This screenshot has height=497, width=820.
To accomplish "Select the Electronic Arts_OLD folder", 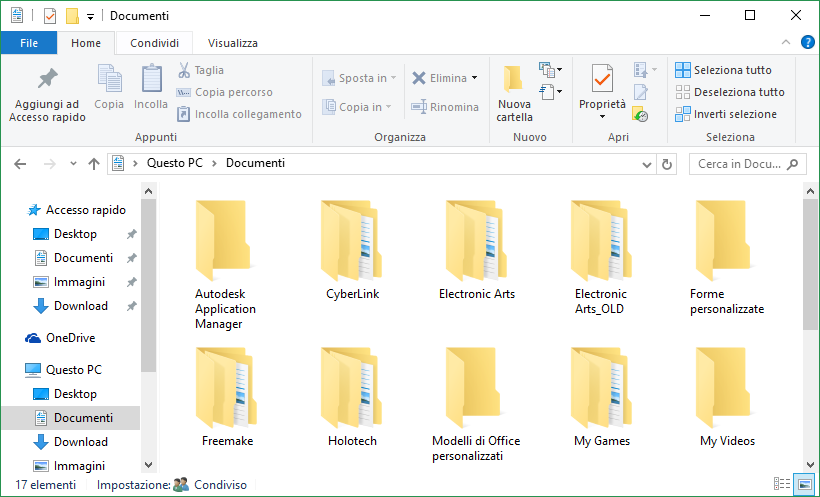I will [601, 257].
